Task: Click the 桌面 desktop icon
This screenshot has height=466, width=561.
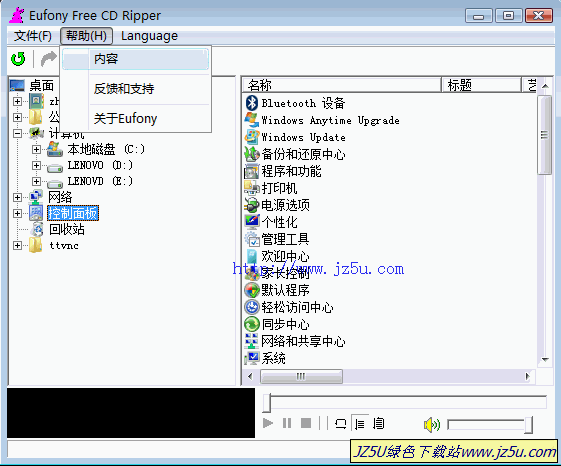Action: coord(17,86)
